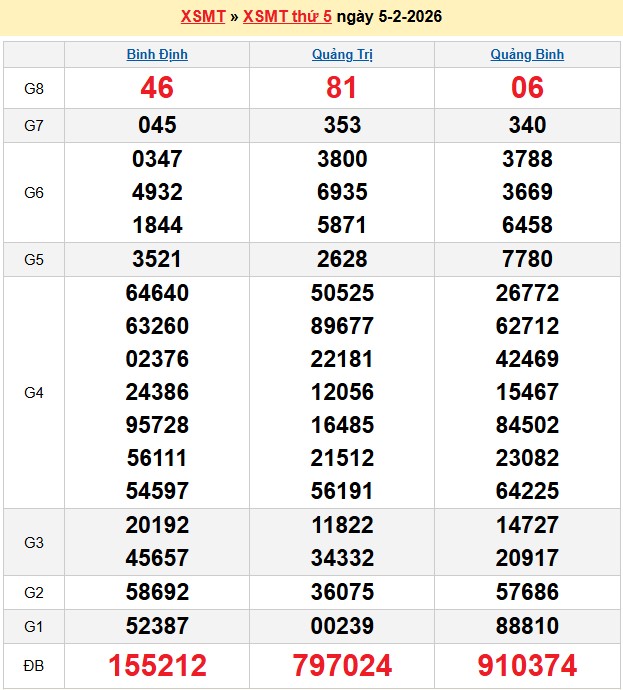Open the XSMT thứ 5 link

(287, 17)
